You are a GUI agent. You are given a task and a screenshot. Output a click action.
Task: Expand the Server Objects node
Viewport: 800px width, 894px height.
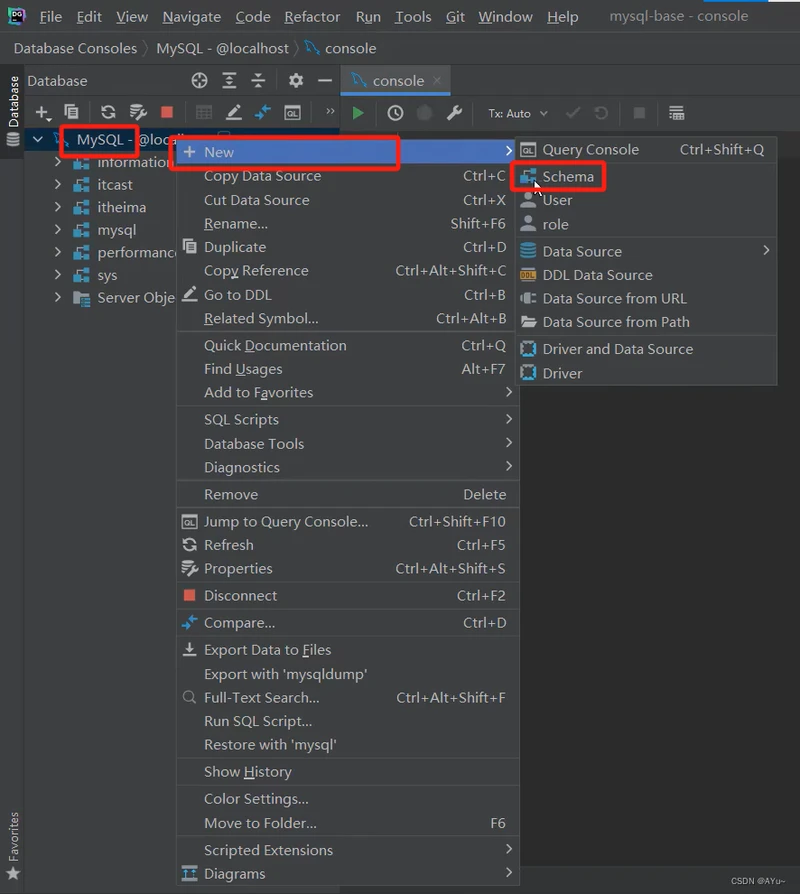58,297
